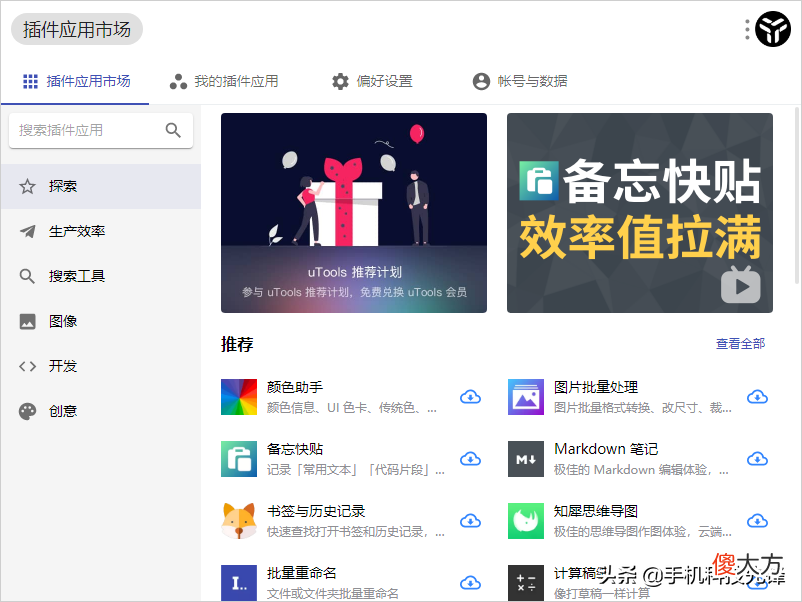This screenshot has height=602, width=802.
Task: Download the 书签与历史记录 plugin
Action: coord(470,521)
